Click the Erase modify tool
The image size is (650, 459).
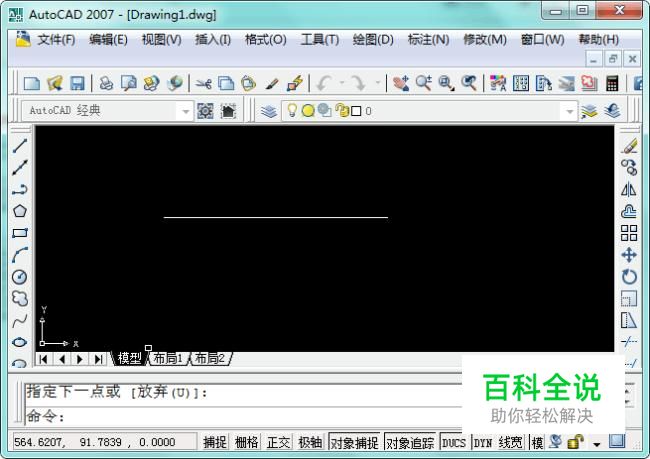[629, 146]
